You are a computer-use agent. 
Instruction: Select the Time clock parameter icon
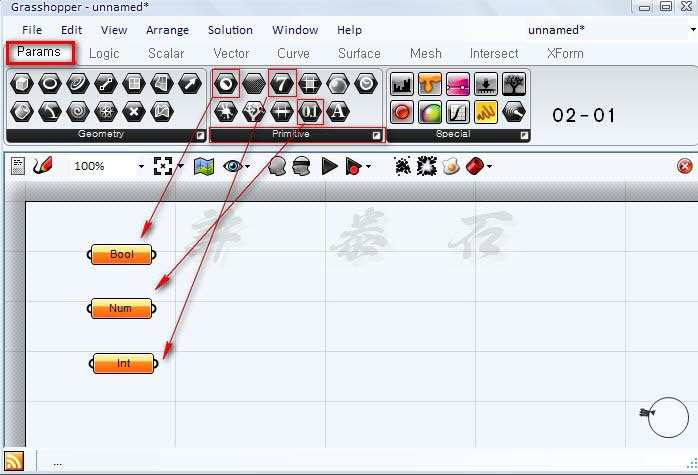pyautogui.click(x=366, y=84)
